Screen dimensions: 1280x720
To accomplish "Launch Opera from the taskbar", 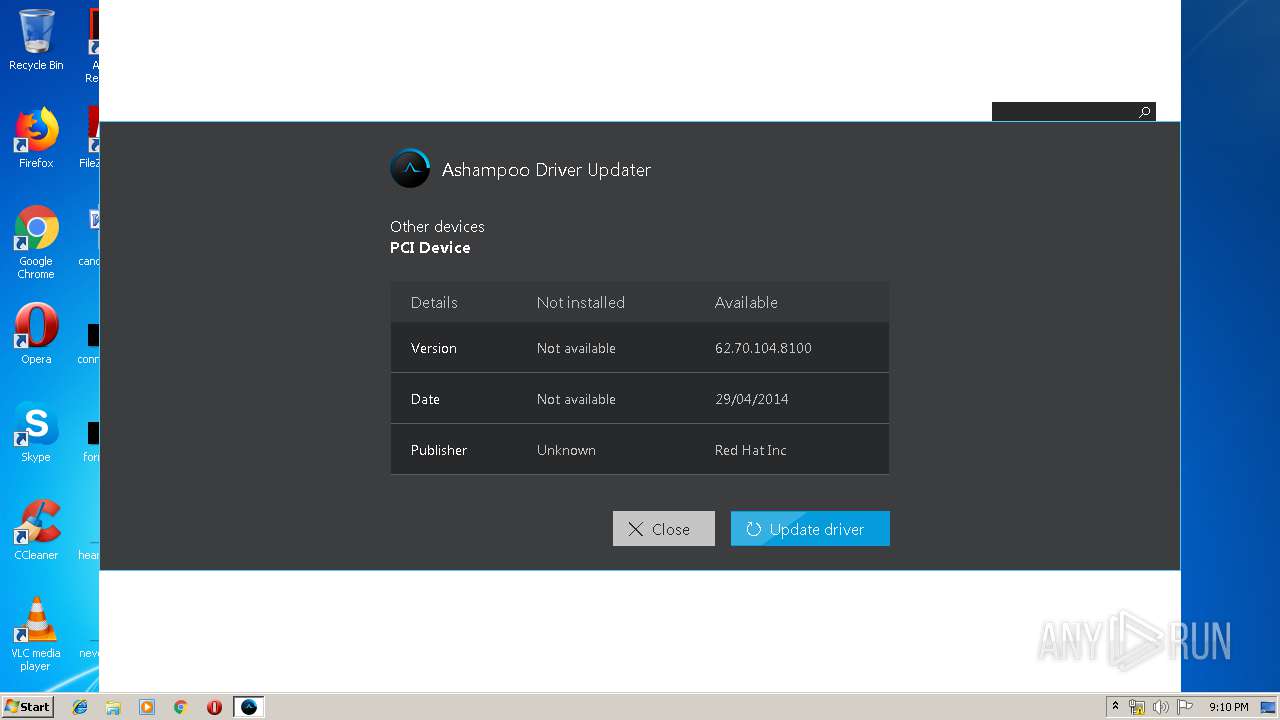I will (214, 707).
